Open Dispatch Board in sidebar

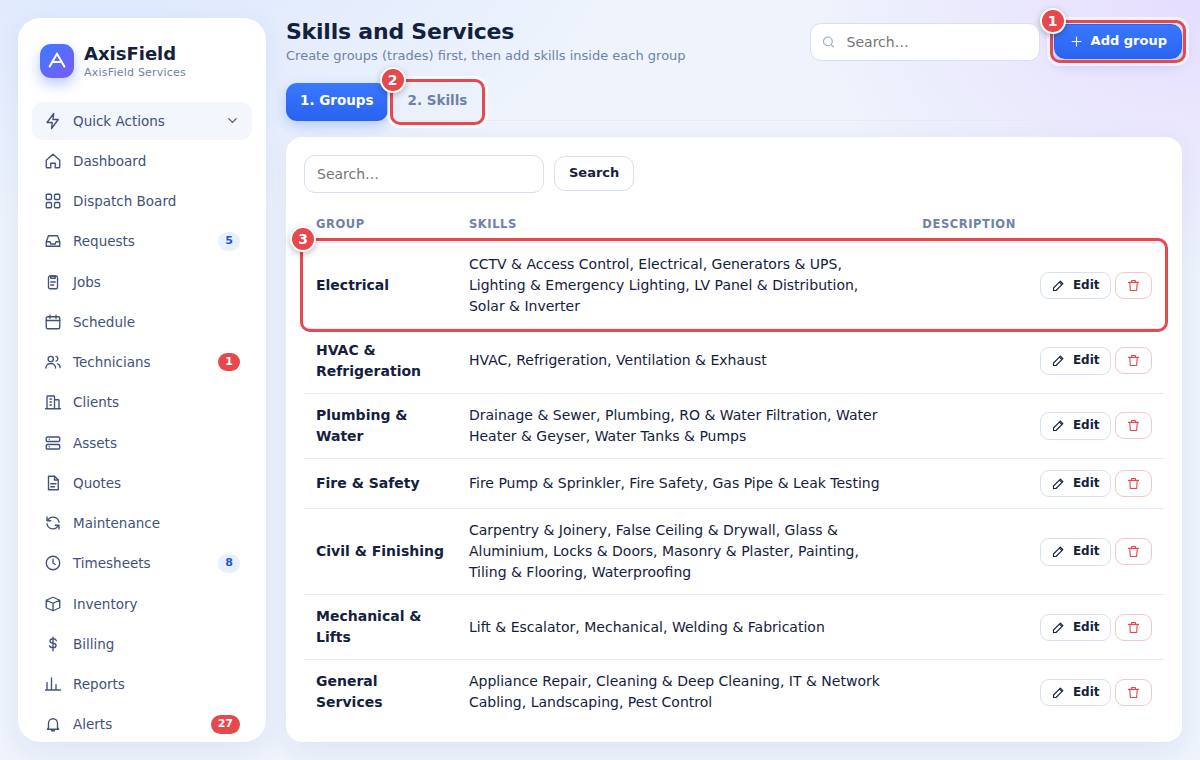click(x=142, y=201)
